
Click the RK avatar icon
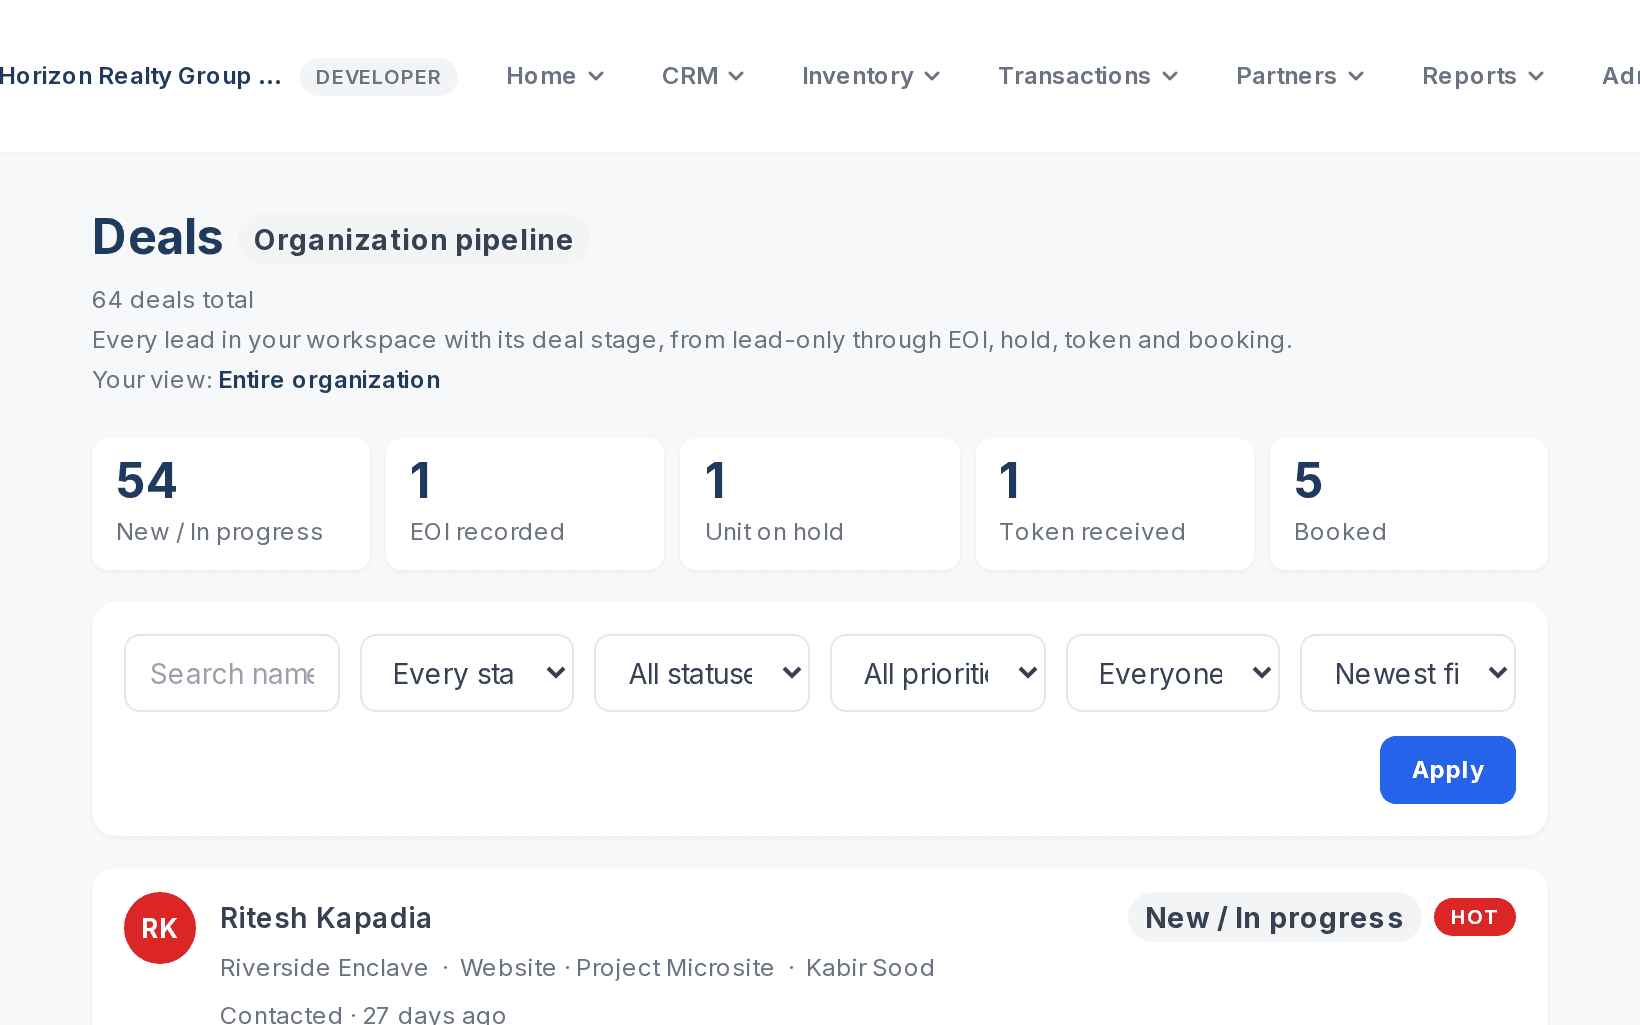tap(160, 928)
